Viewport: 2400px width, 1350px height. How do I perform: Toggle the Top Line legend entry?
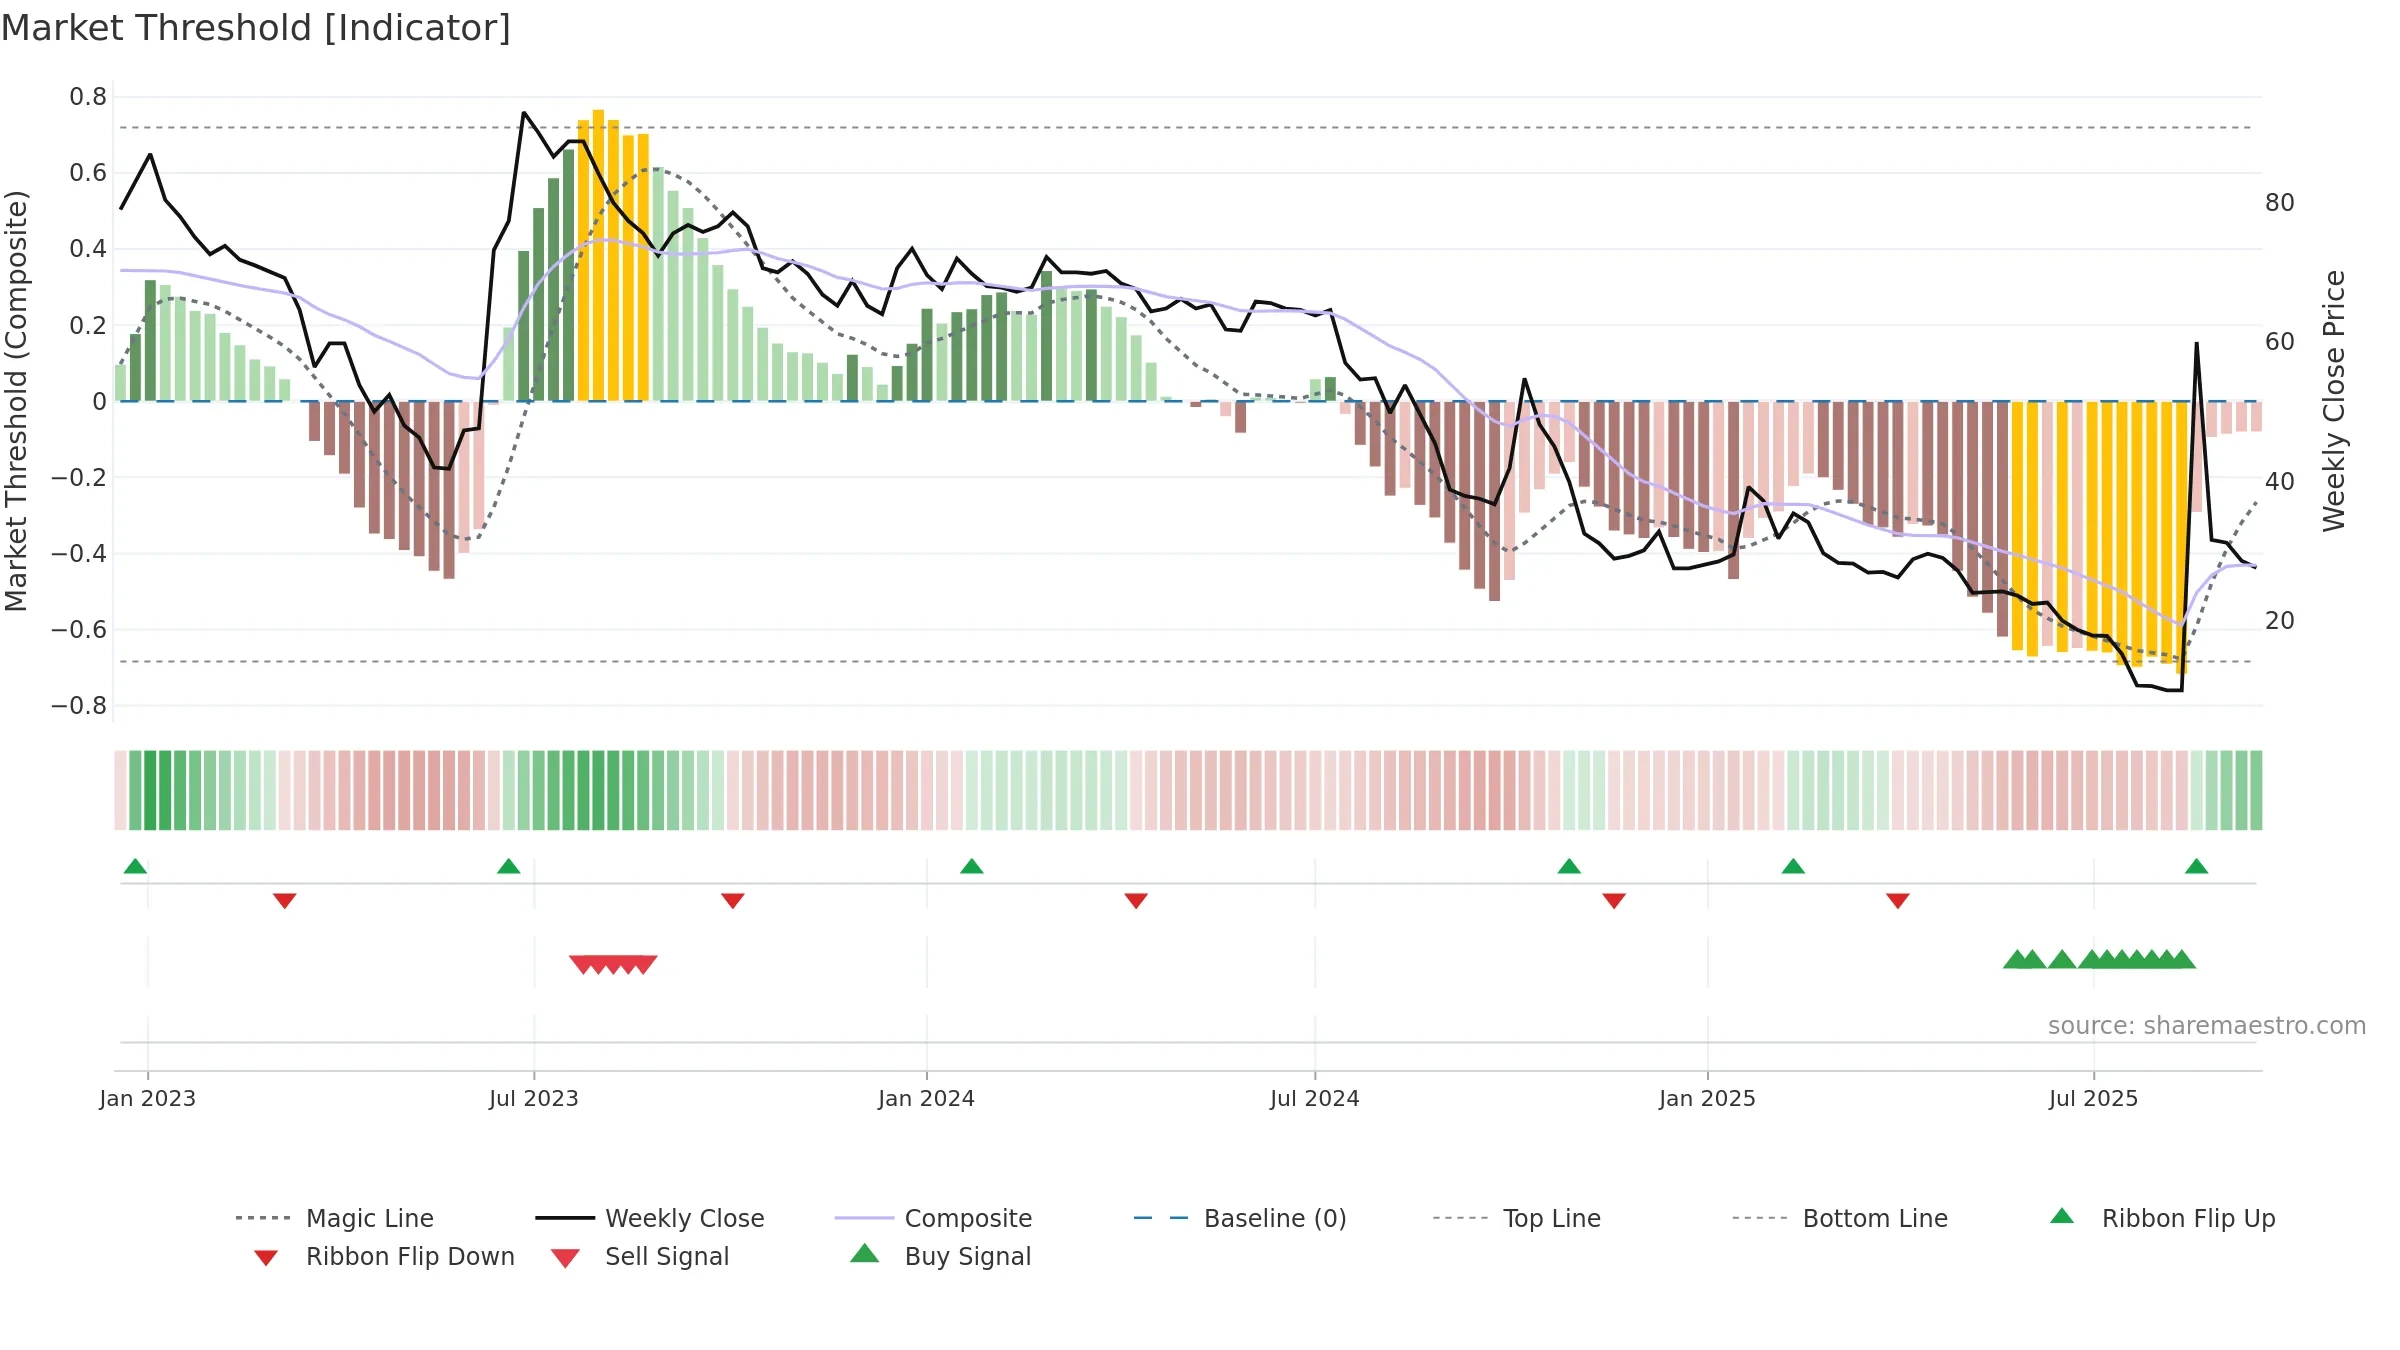[x=1516, y=1218]
